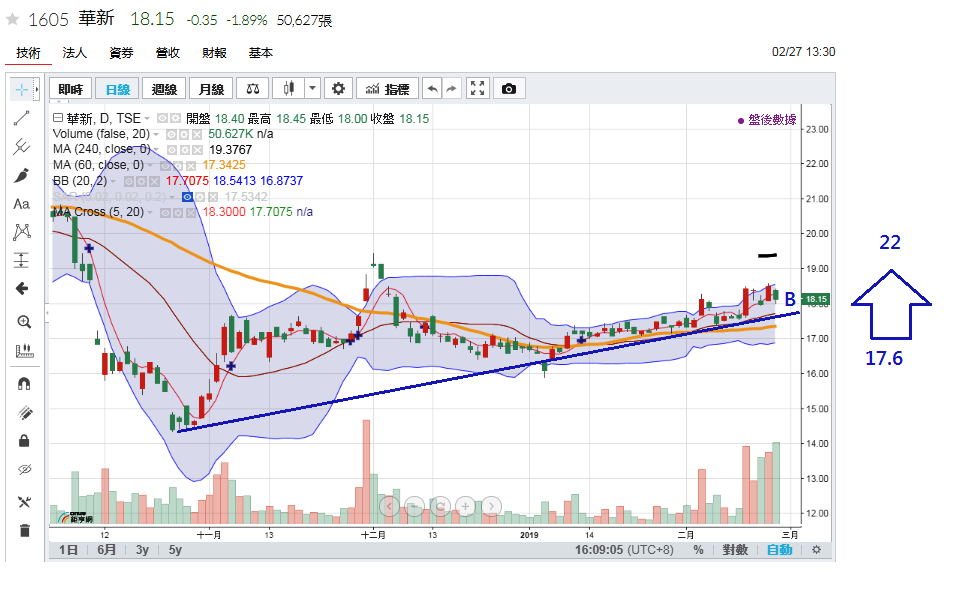This screenshot has height=600, width=964.
Task: Open the 財報 tab
Action: click(x=215, y=53)
